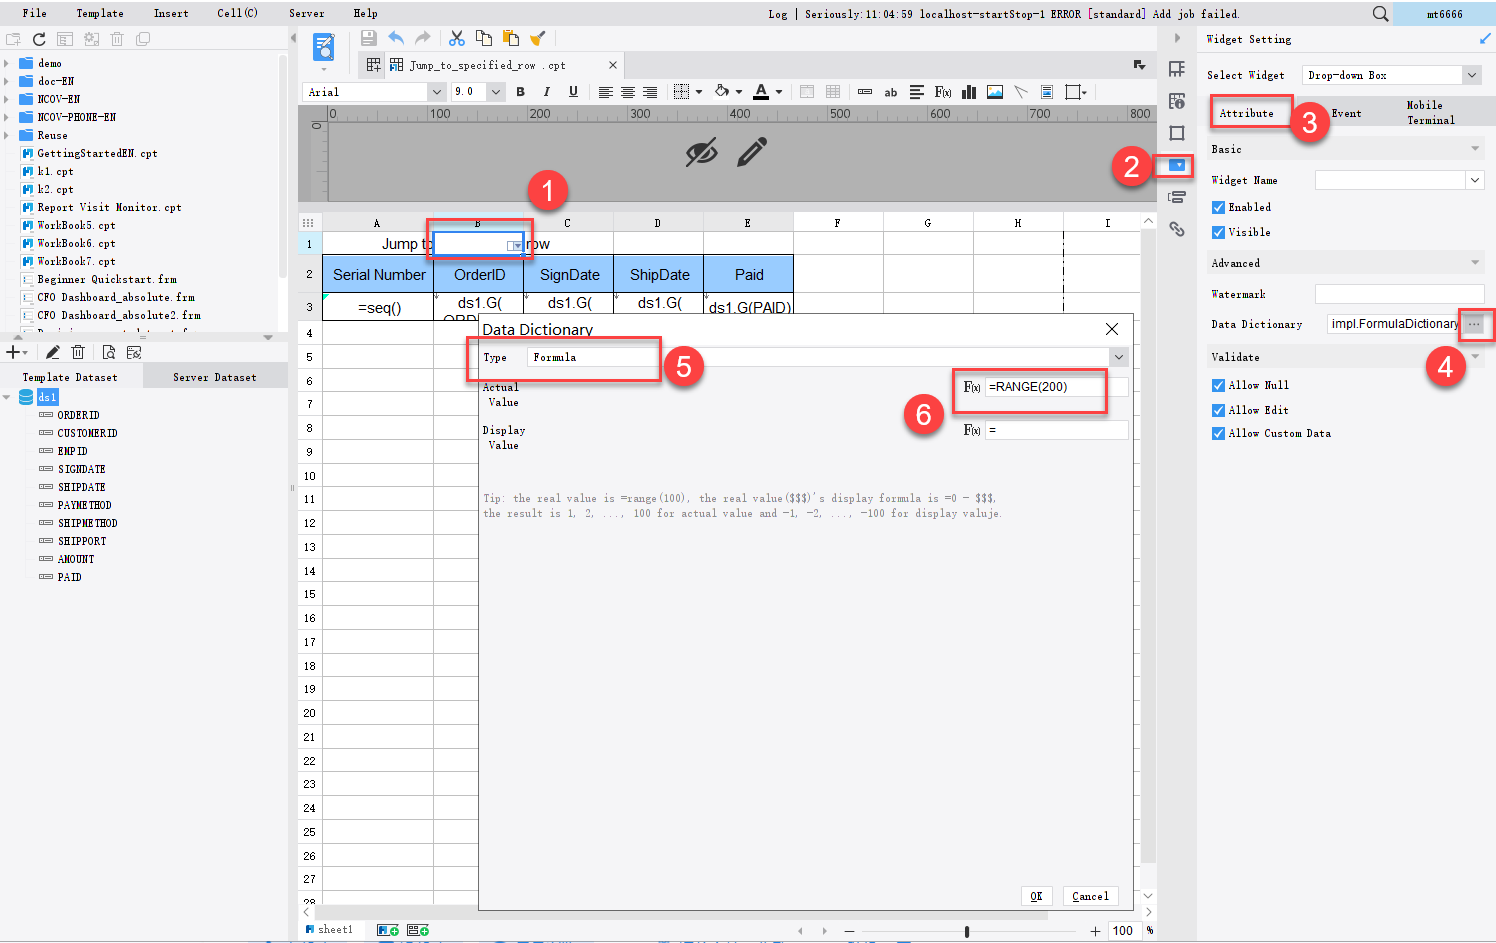Undo the last action
1496x943 pixels.
(x=396, y=38)
